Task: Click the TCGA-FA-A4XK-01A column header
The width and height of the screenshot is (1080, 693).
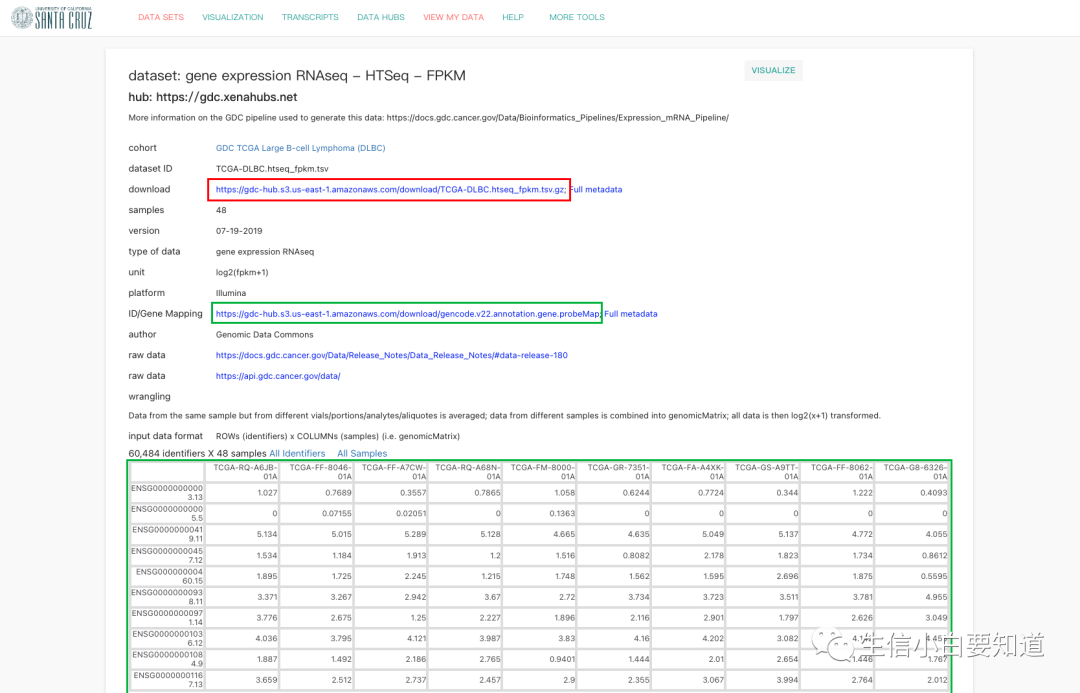Action: point(689,472)
